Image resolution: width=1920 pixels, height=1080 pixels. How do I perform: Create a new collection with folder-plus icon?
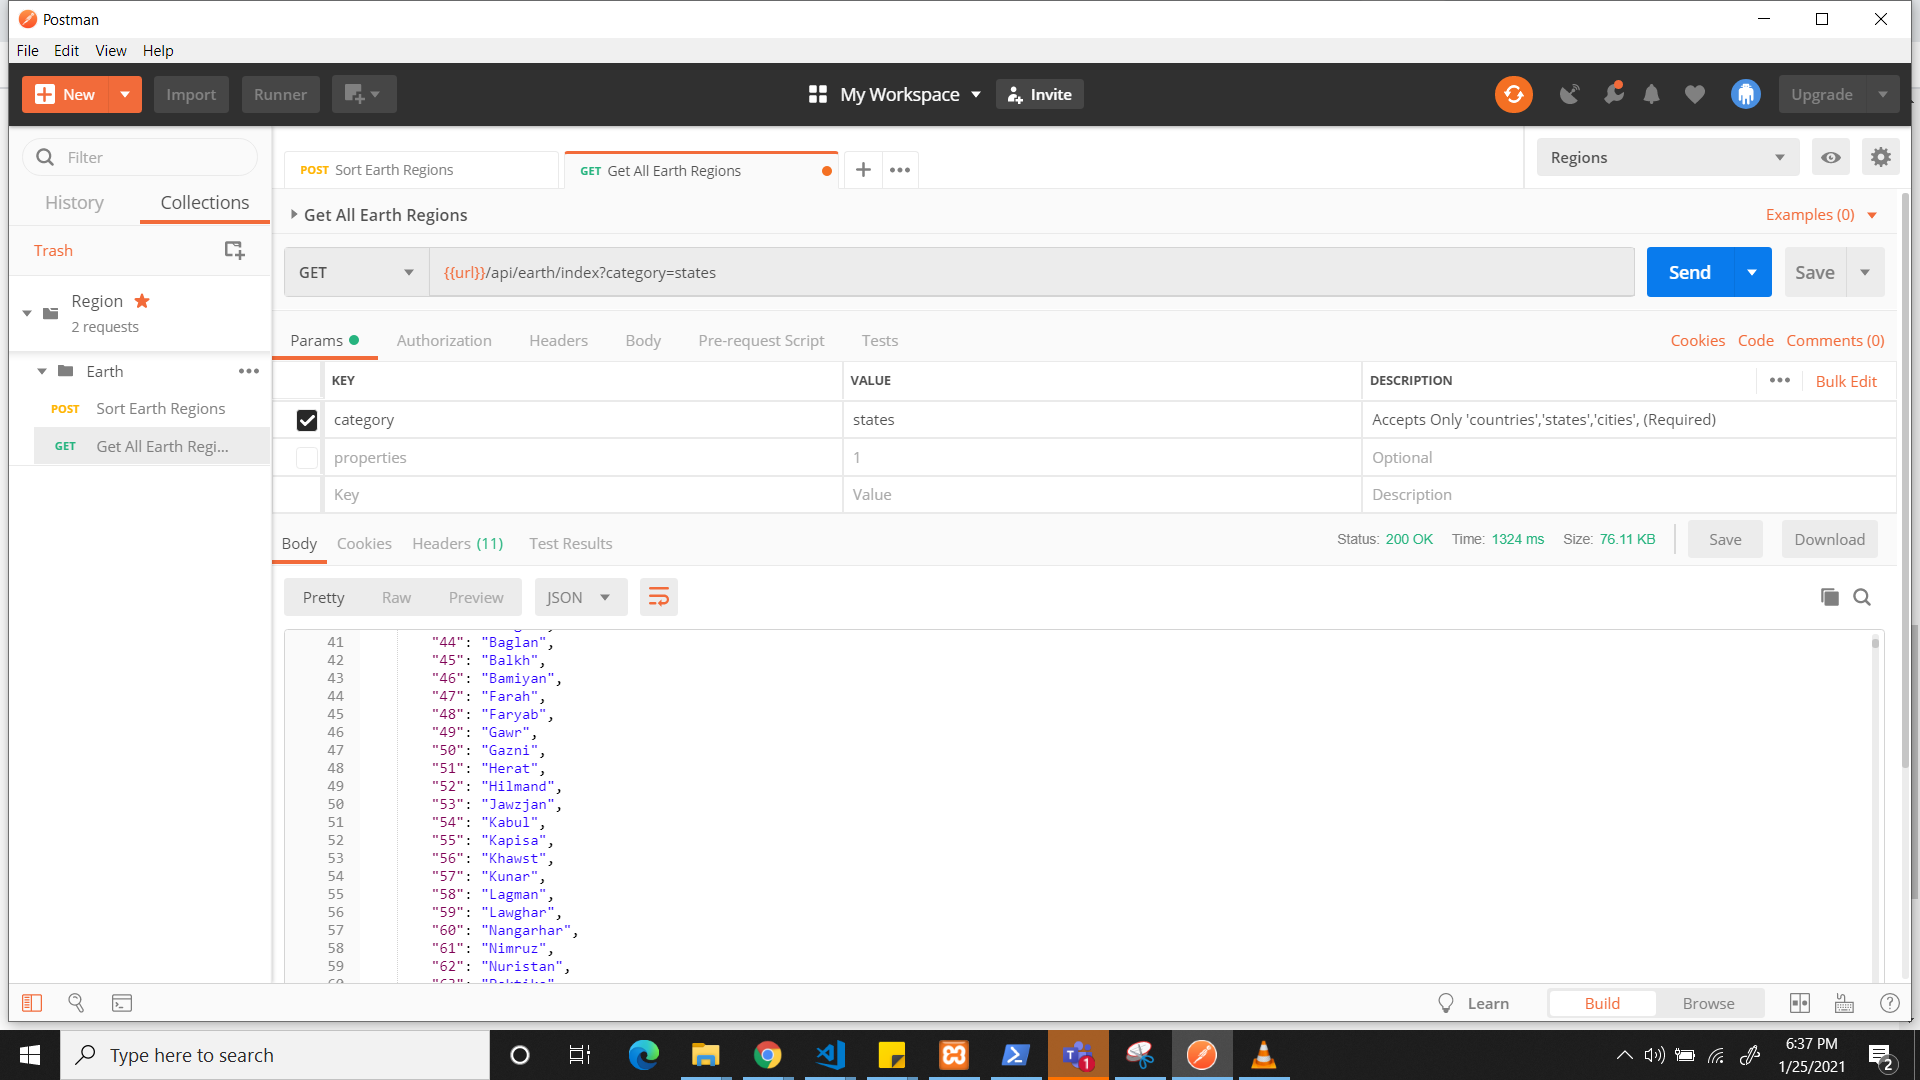pos(234,250)
